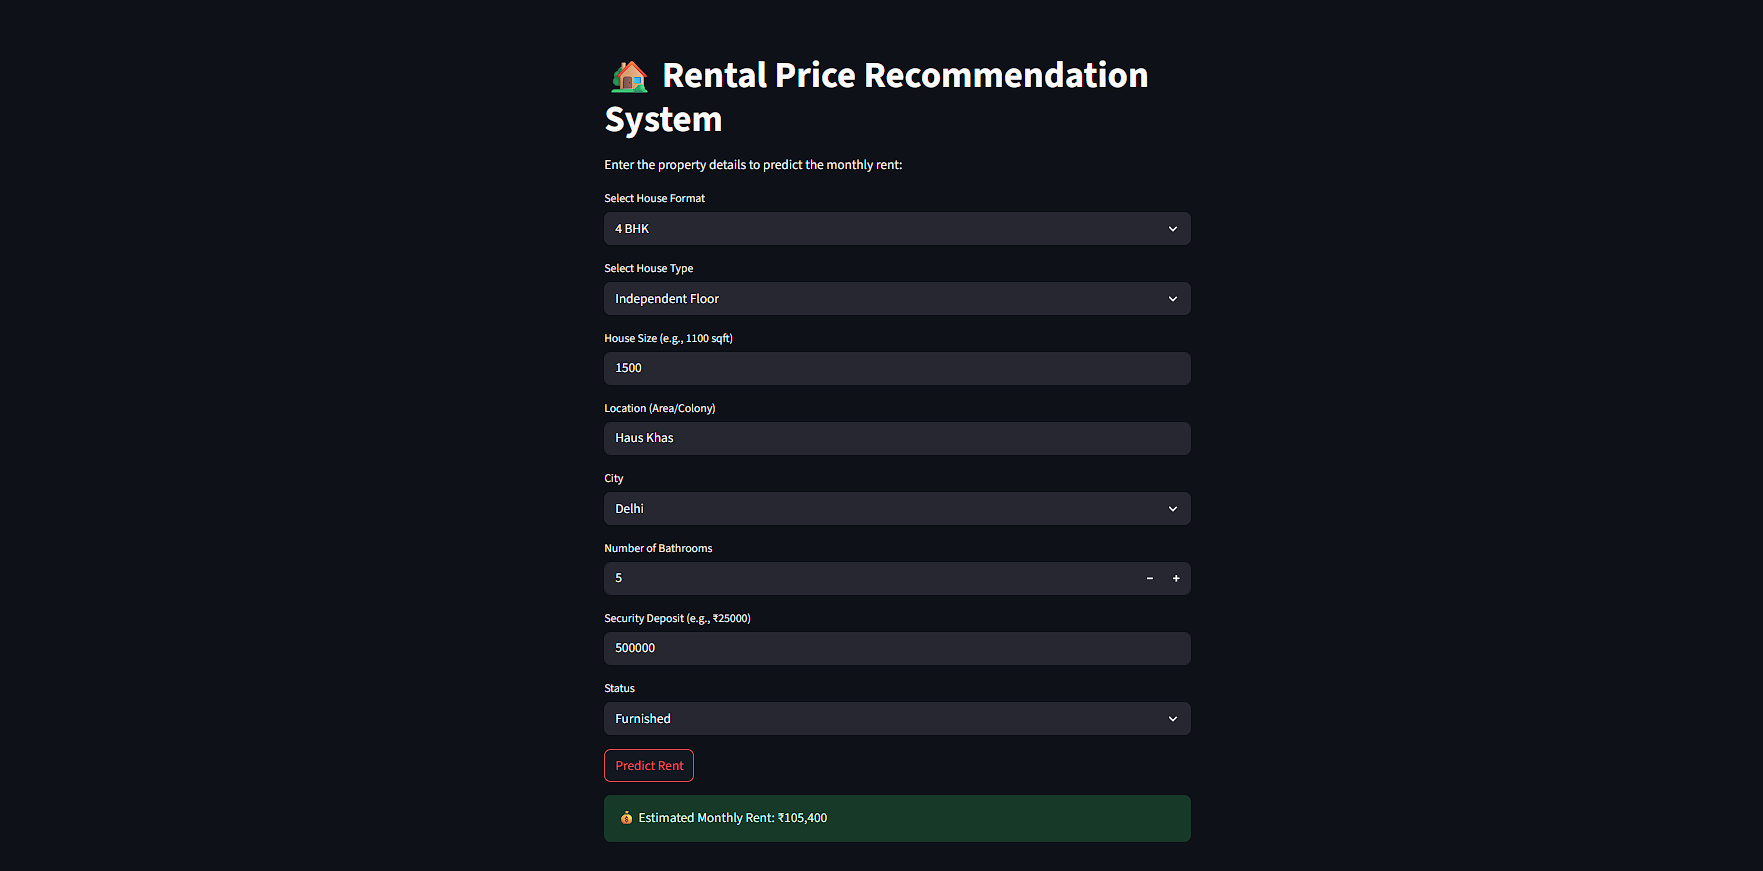
Task: Click the Estimated Monthly Rent ₹105,400 text
Action: coord(733,818)
